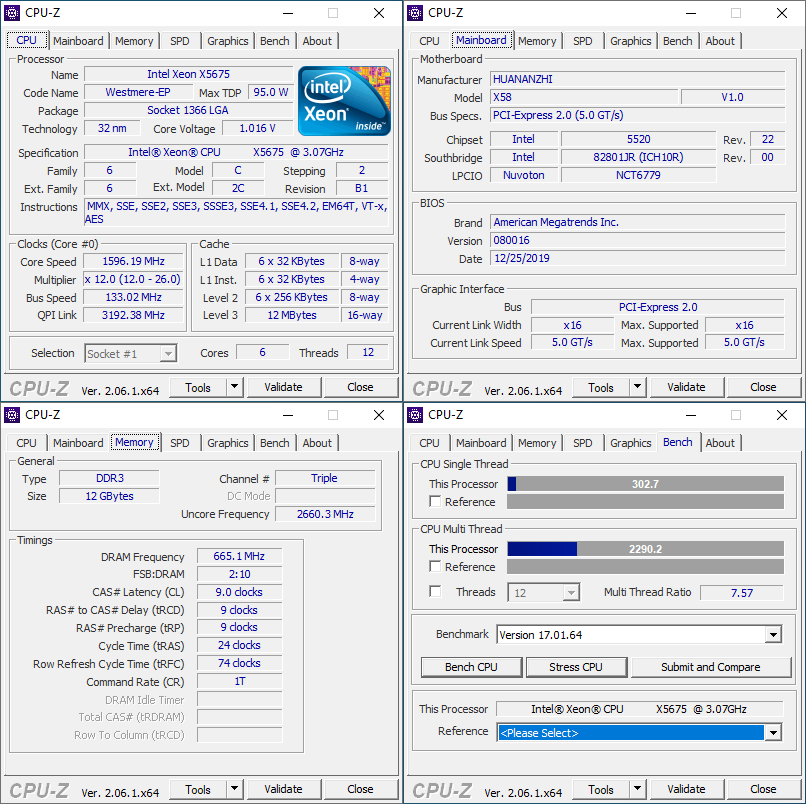Click the Cores count field showing 6
This screenshot has height=804, width=806.
pos(263,353)
